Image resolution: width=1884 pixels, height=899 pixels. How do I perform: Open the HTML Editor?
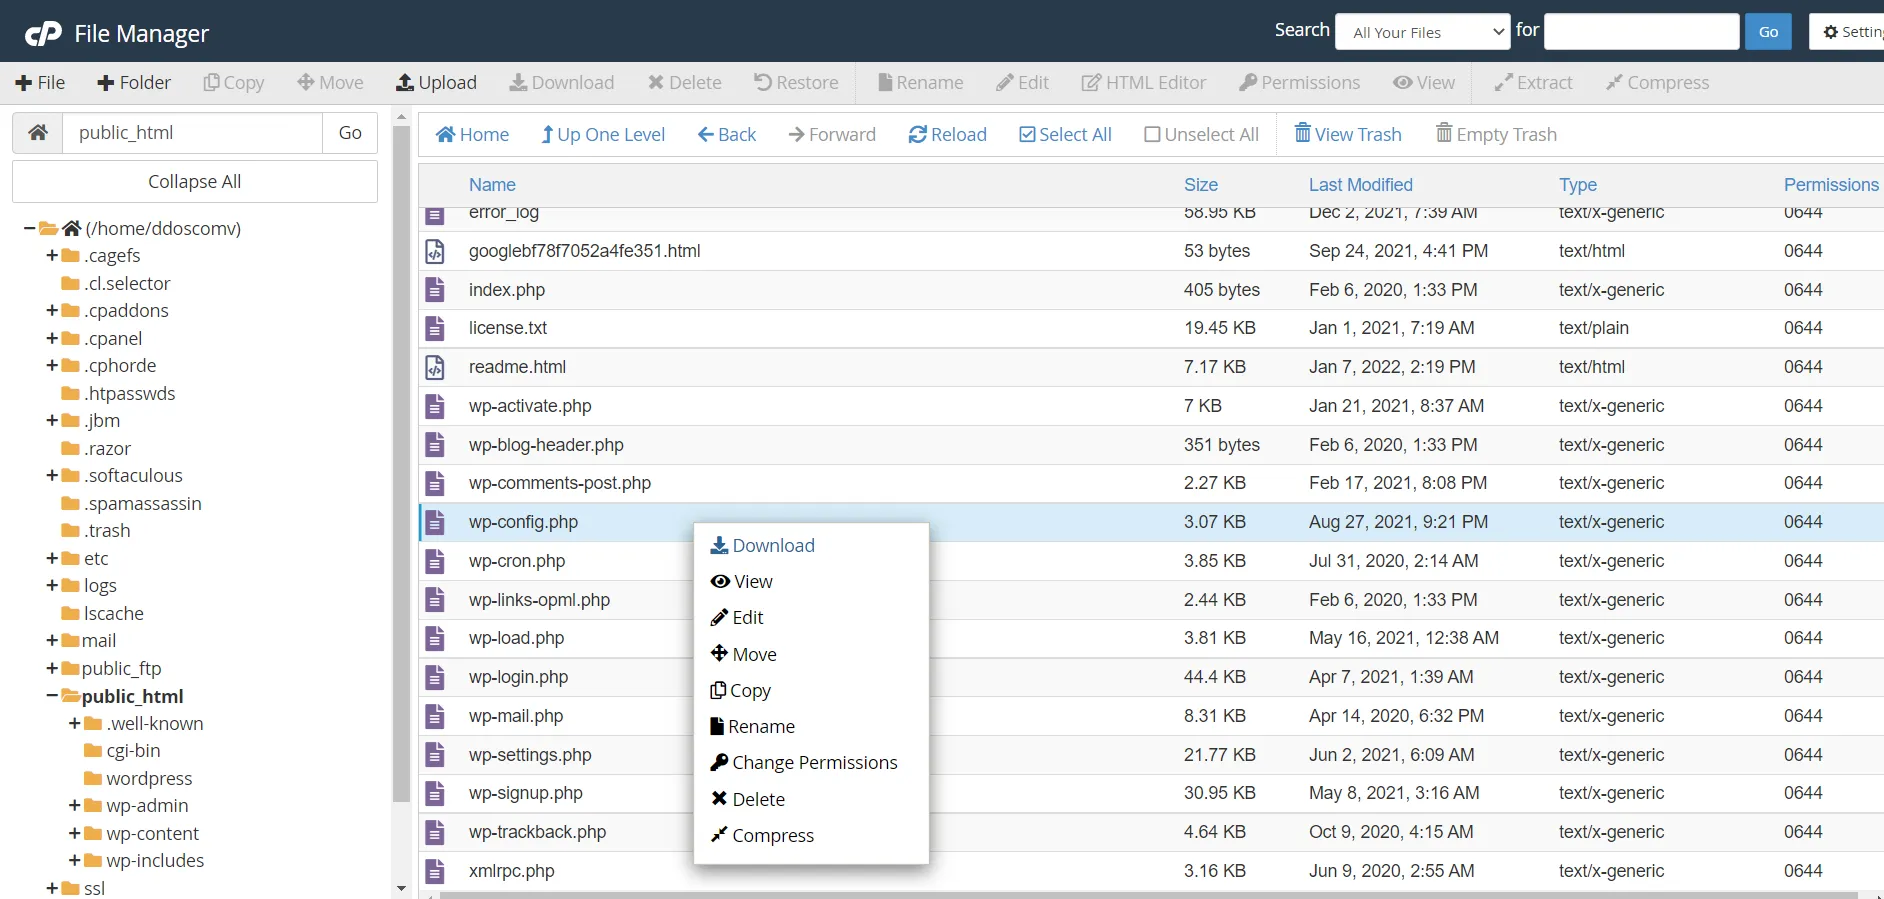(1144, 82)
